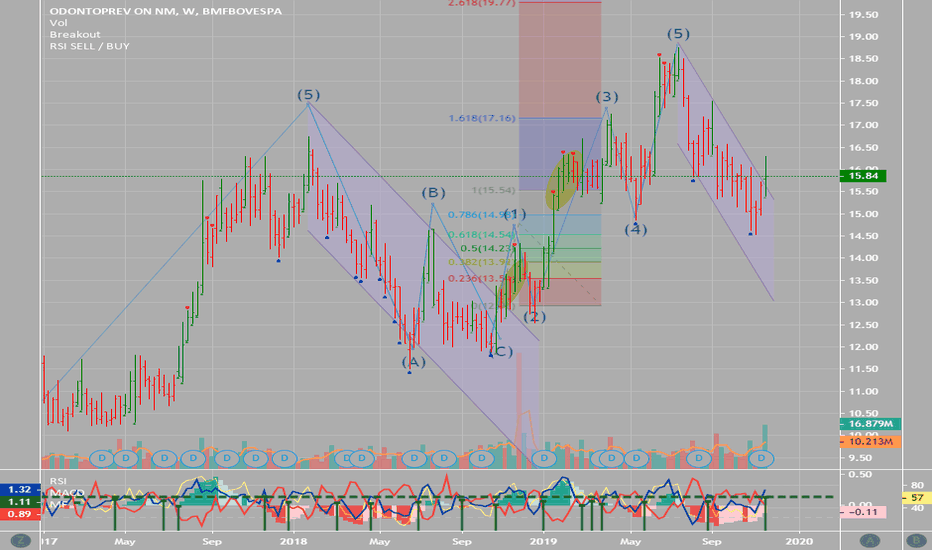Click the B icon in bottom-right corner
The image size is (932, 550).
[x=915, y=540]
